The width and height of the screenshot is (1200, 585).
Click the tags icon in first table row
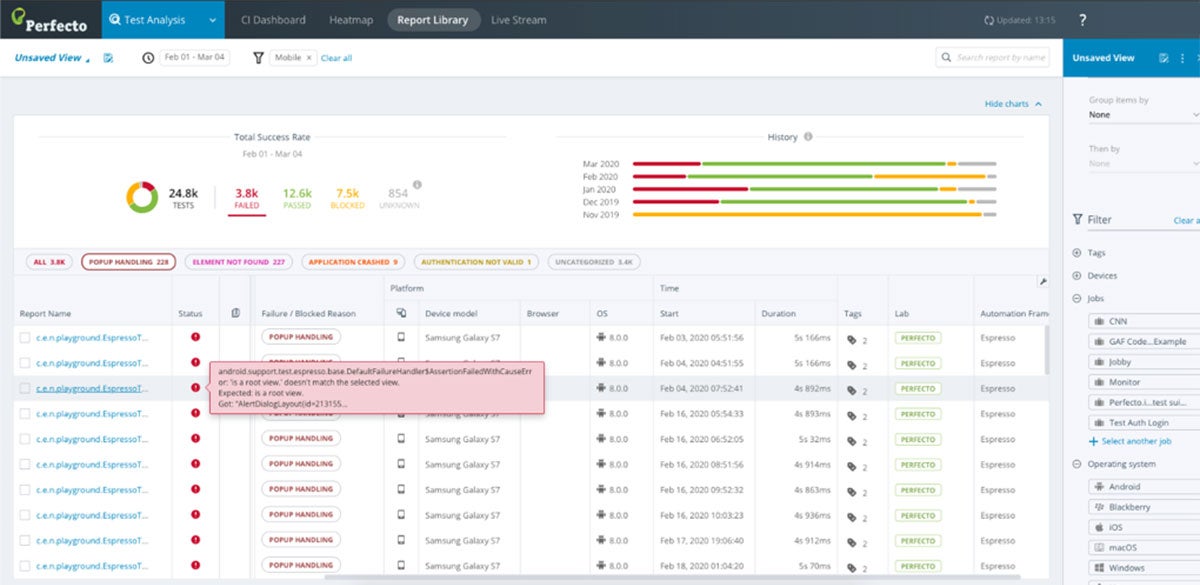point(851,338)
